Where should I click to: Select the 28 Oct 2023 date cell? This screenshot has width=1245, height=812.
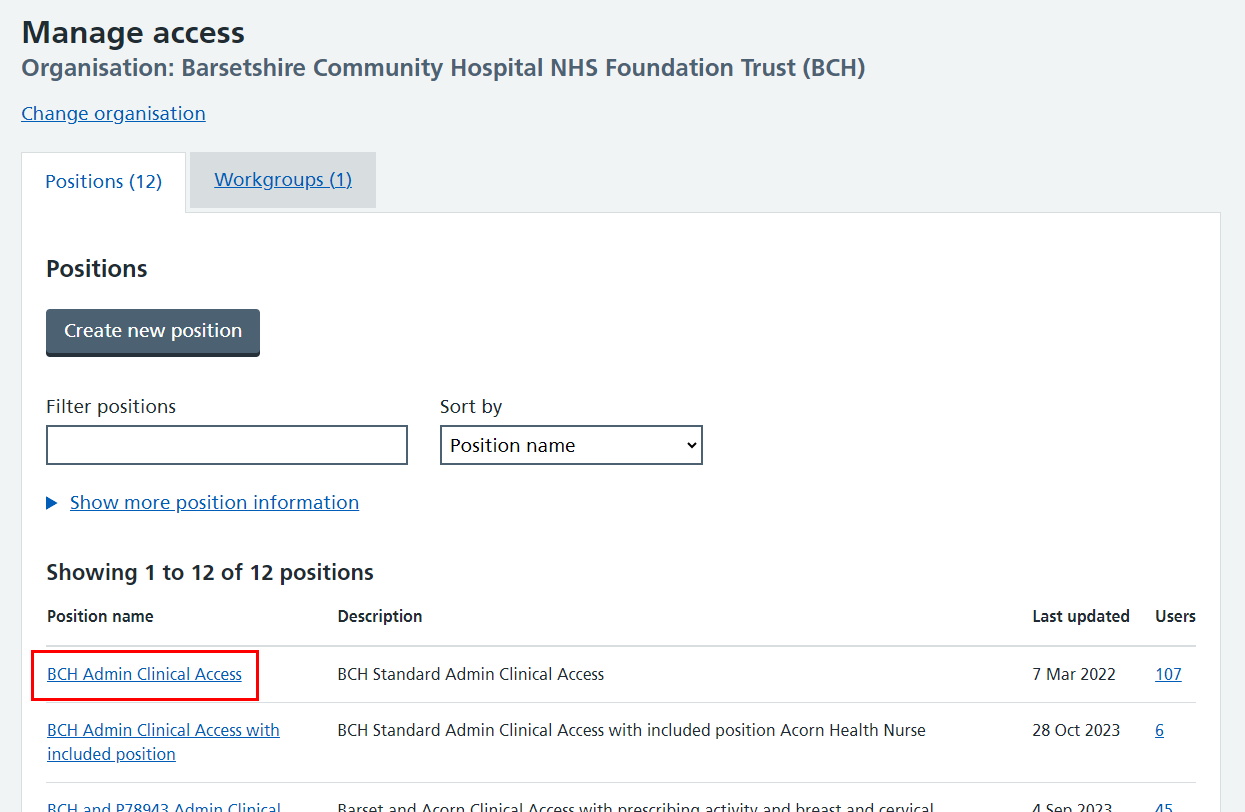point(1076,730)
